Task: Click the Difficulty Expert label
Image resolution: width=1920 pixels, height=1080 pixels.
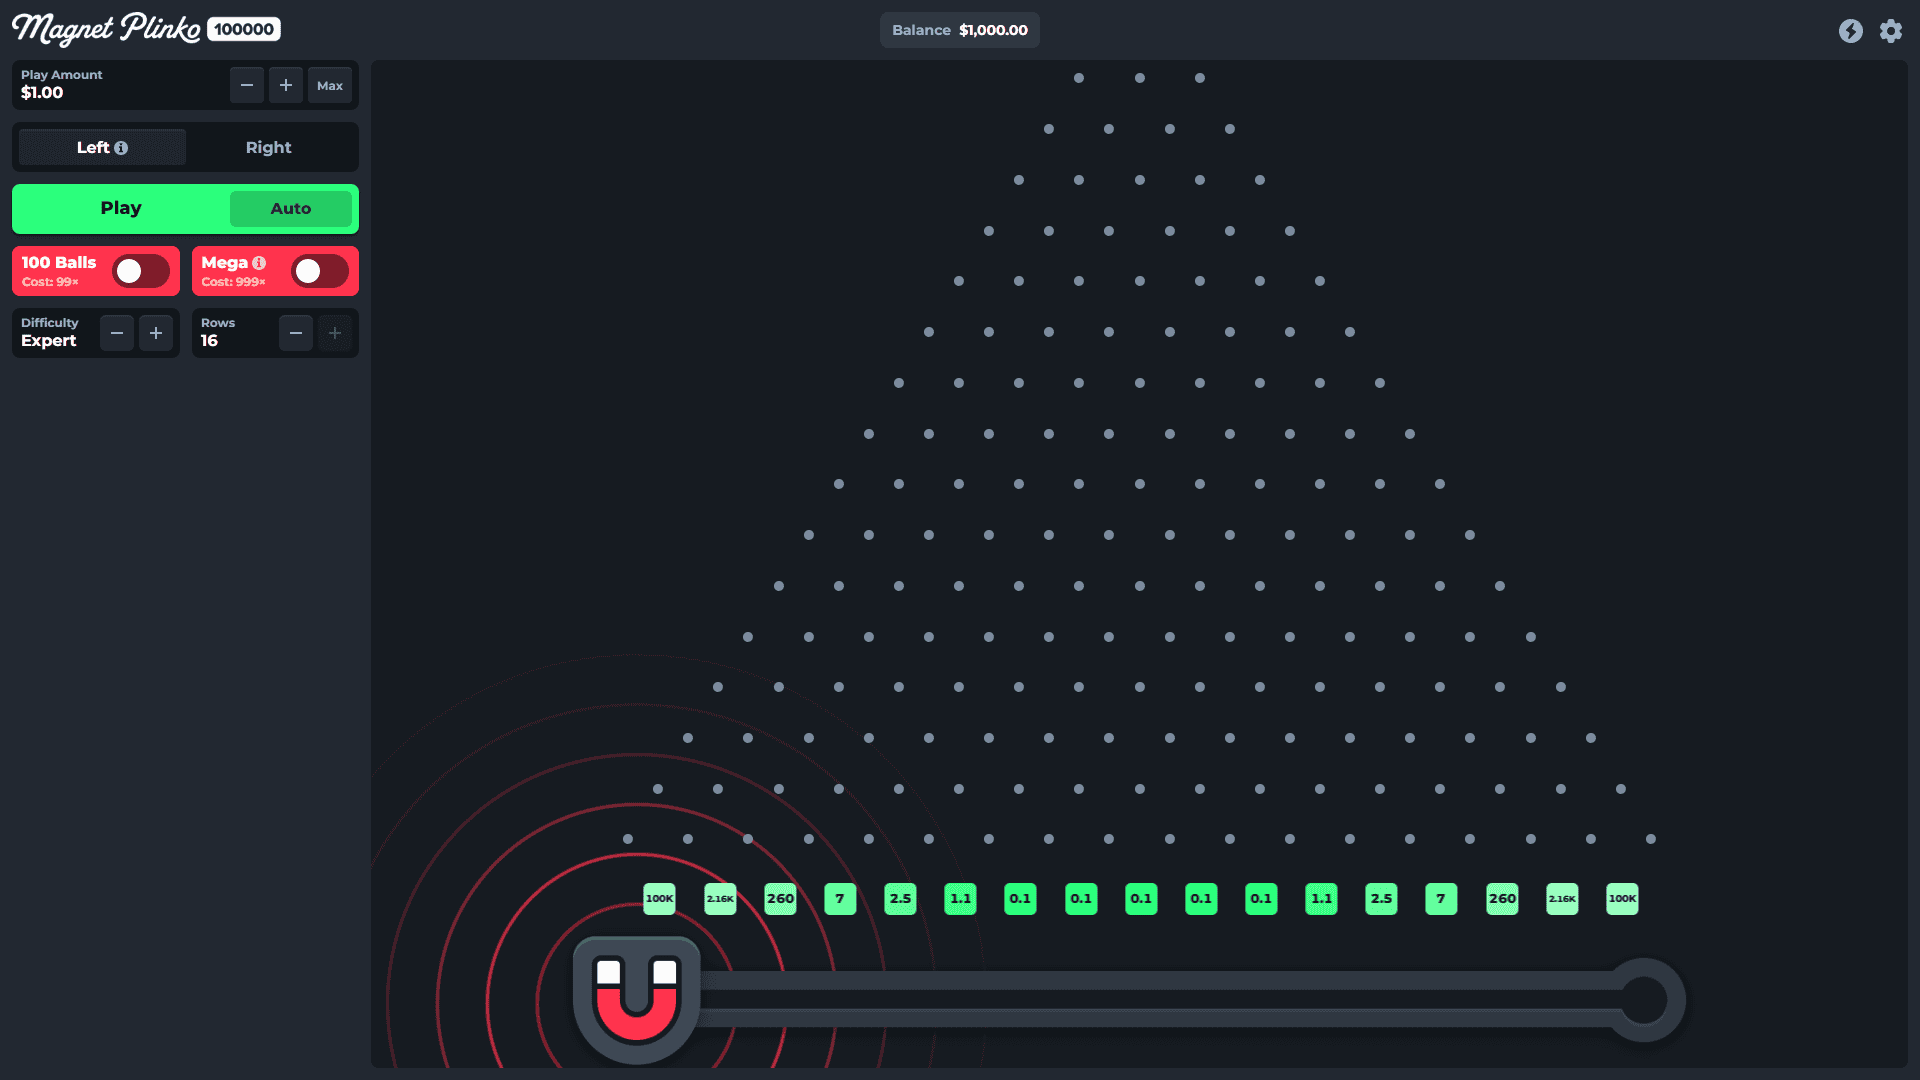Action: (x=49, y=332)
